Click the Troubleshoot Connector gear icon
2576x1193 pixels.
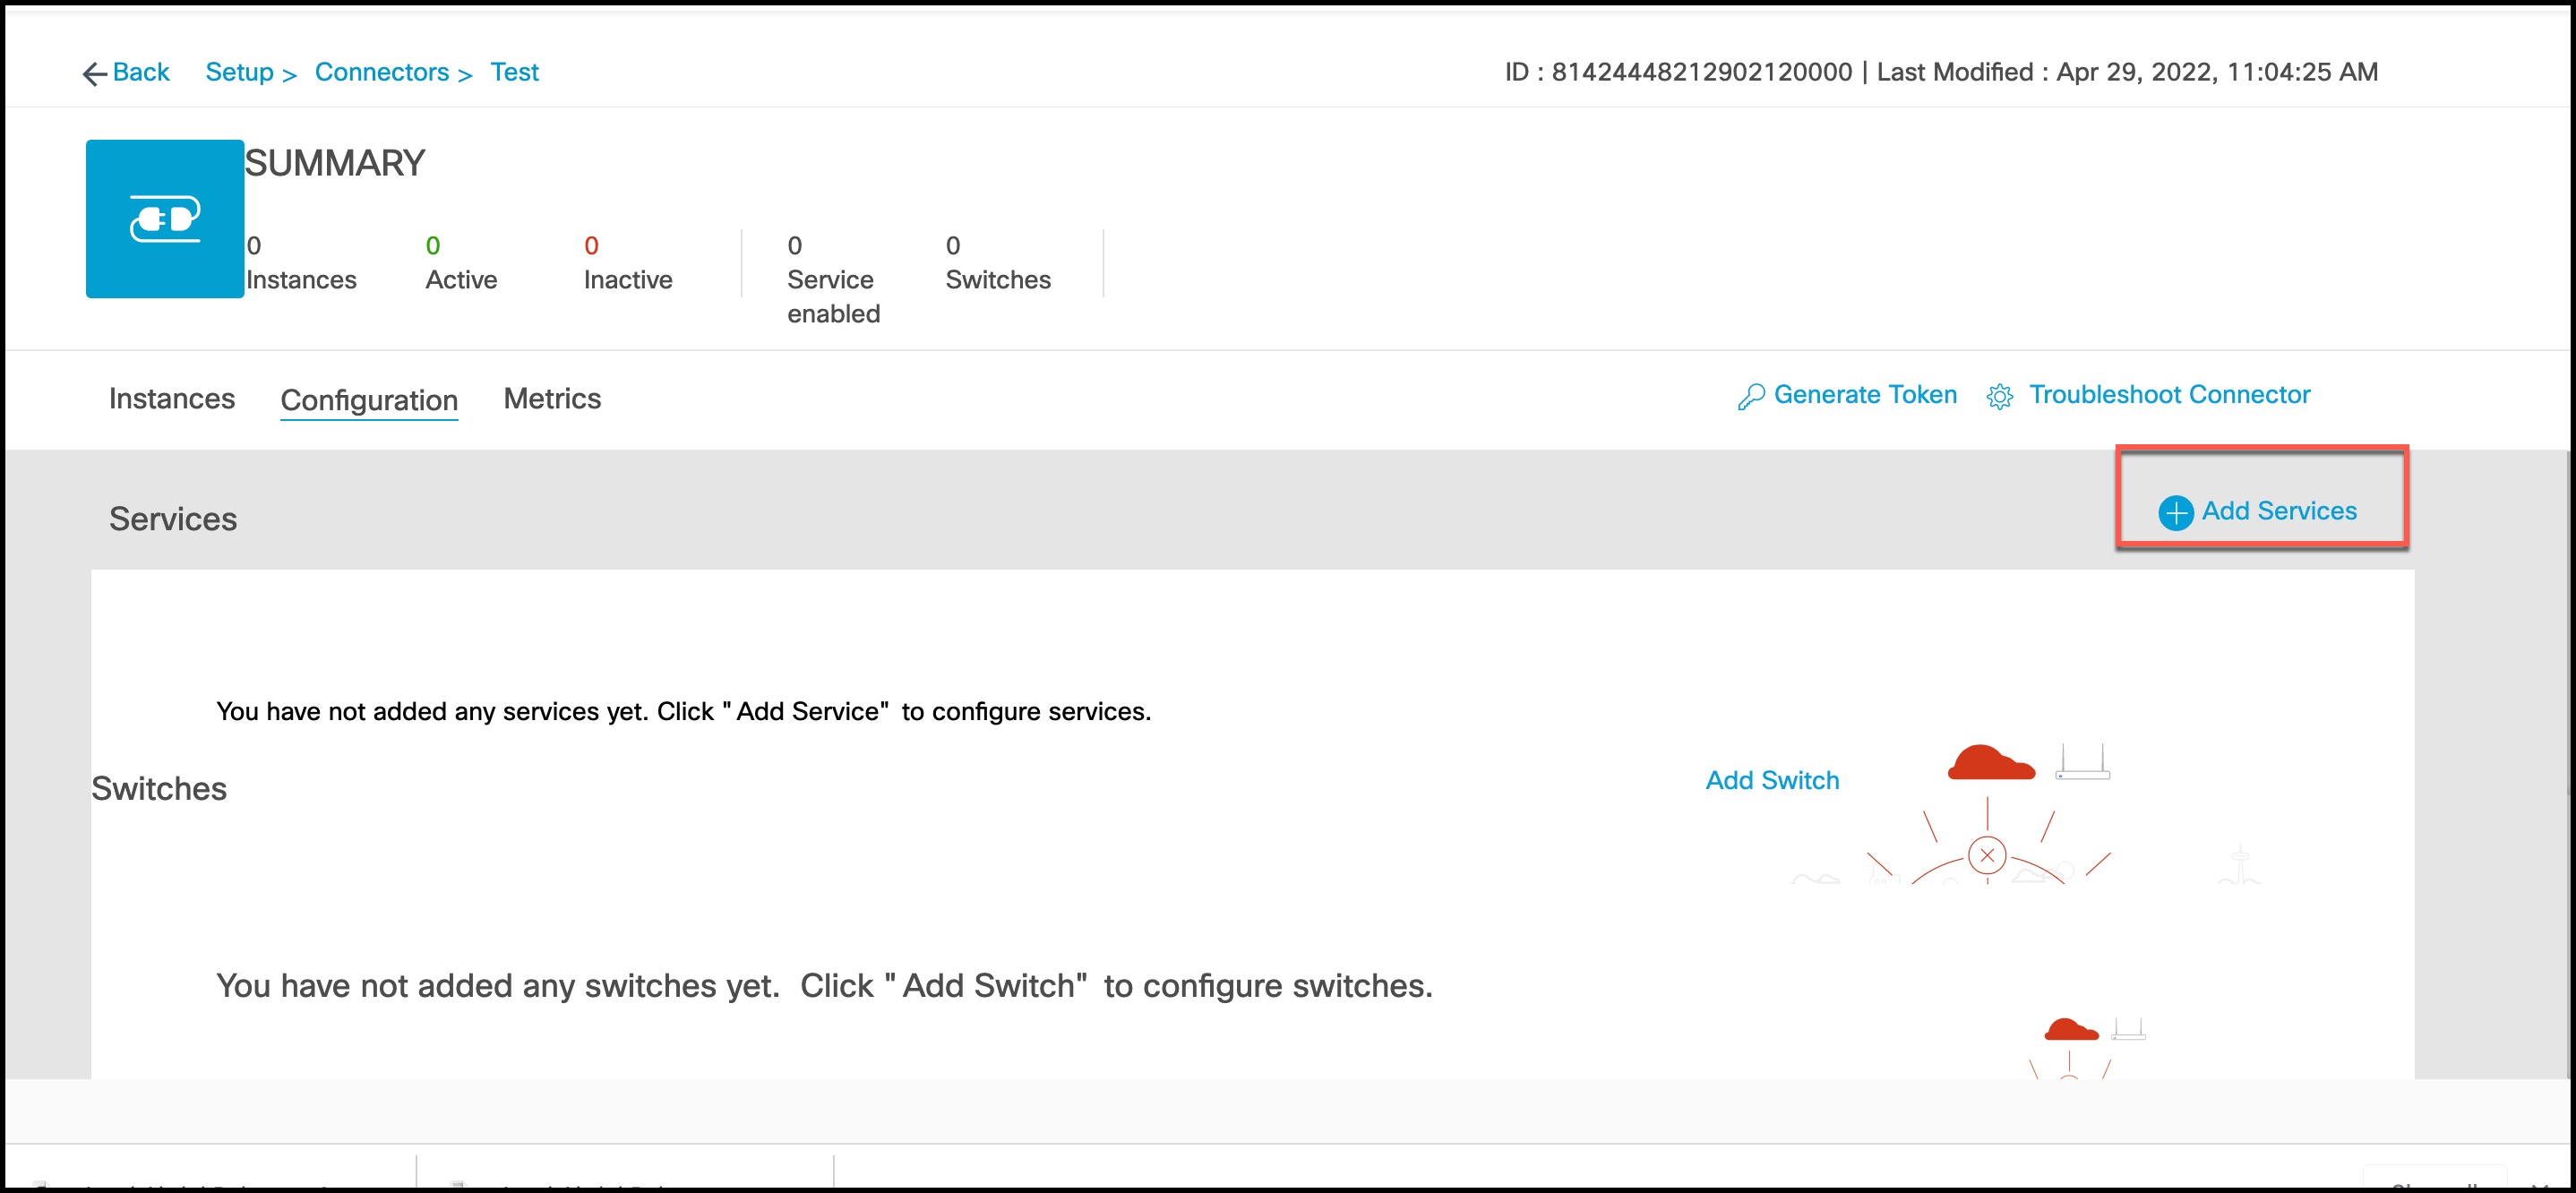click(1999, 397)
